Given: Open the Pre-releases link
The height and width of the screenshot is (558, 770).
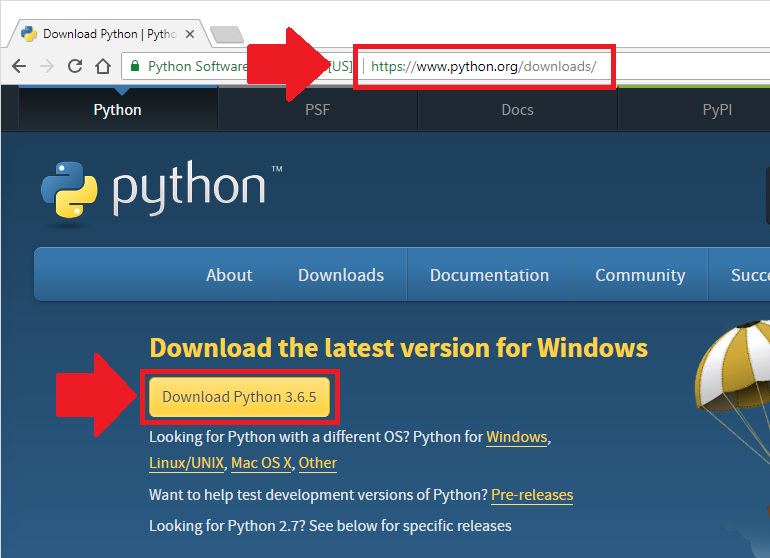Looking at the screenshot, I should 532,495.
